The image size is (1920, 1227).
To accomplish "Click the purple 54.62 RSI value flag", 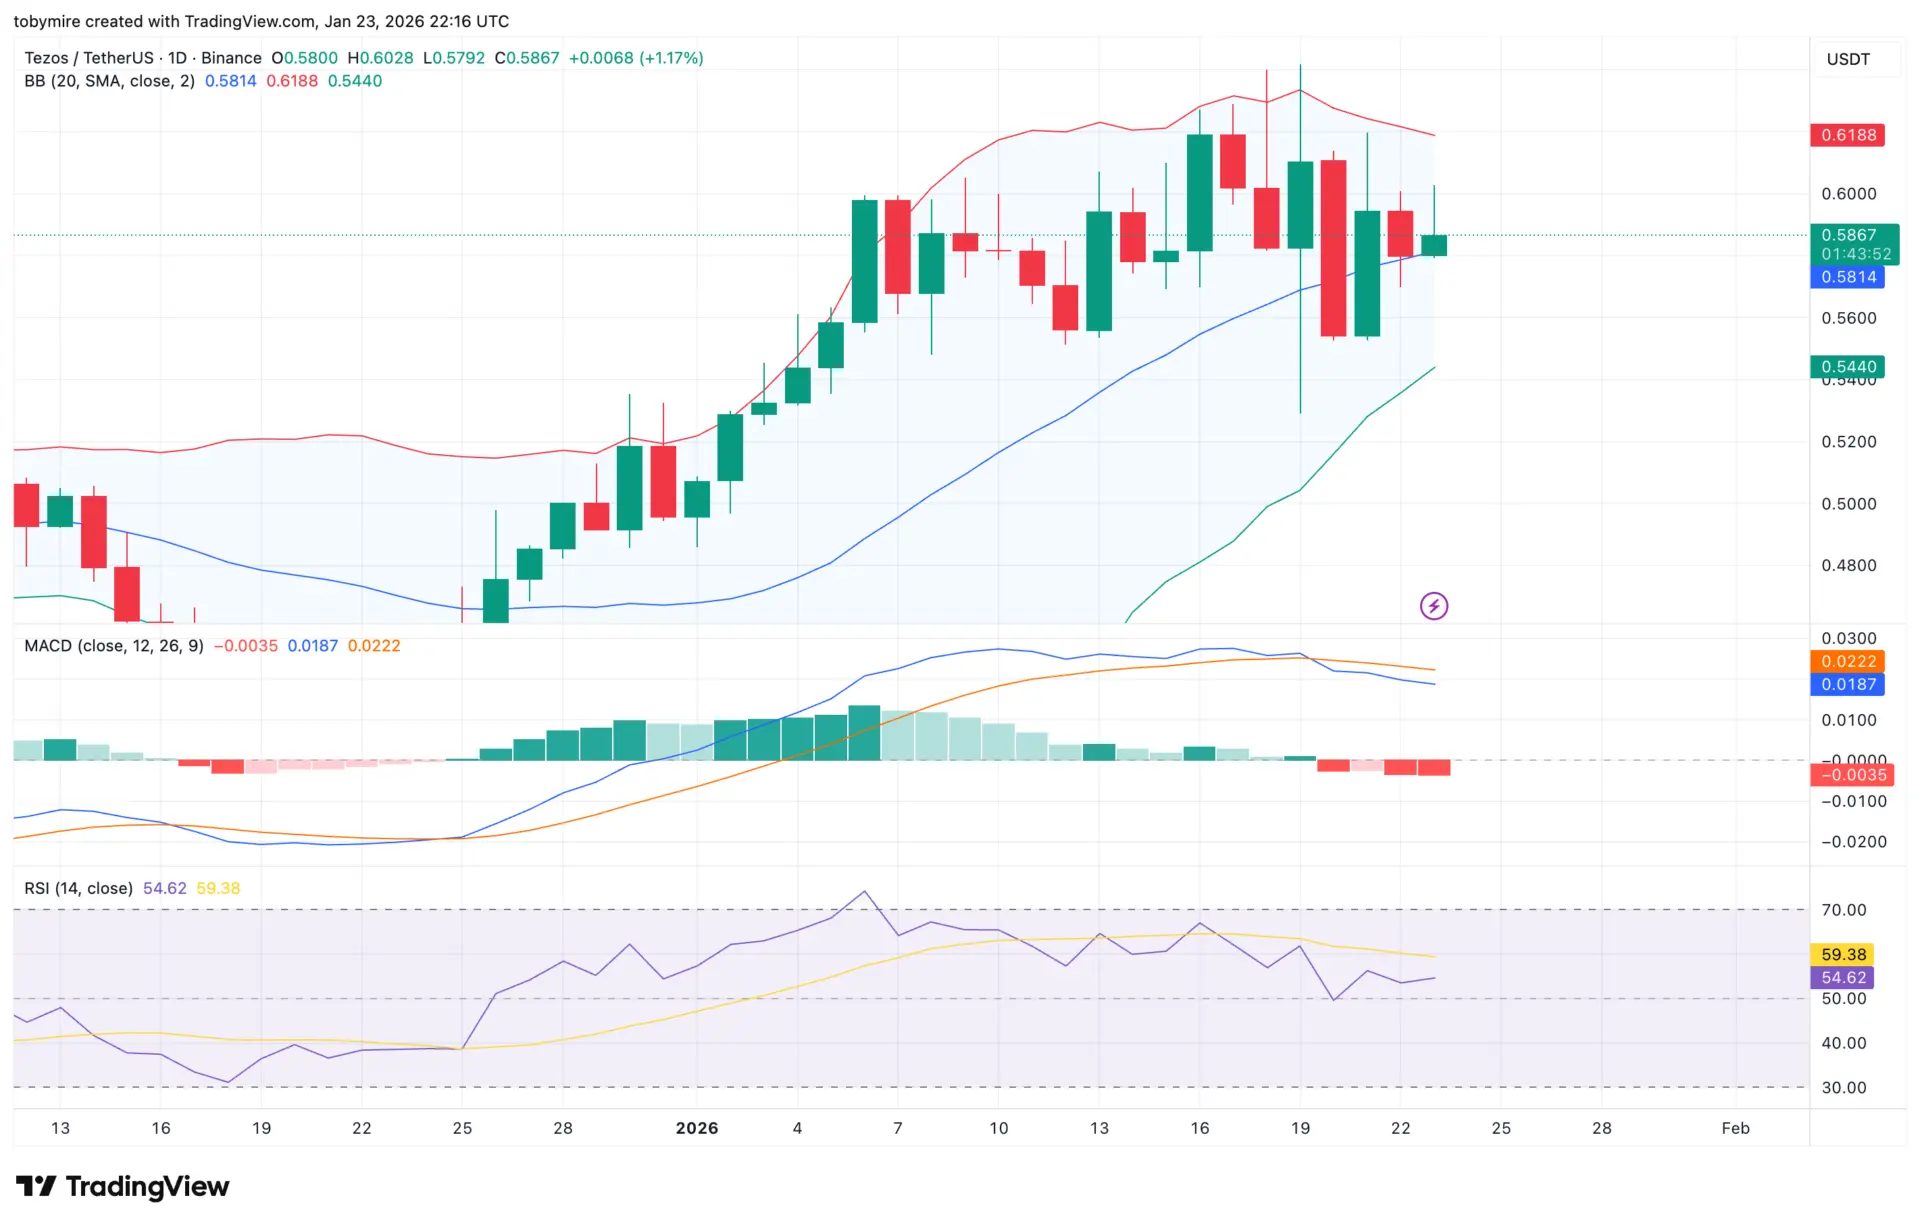I will tap(1843, 978).
